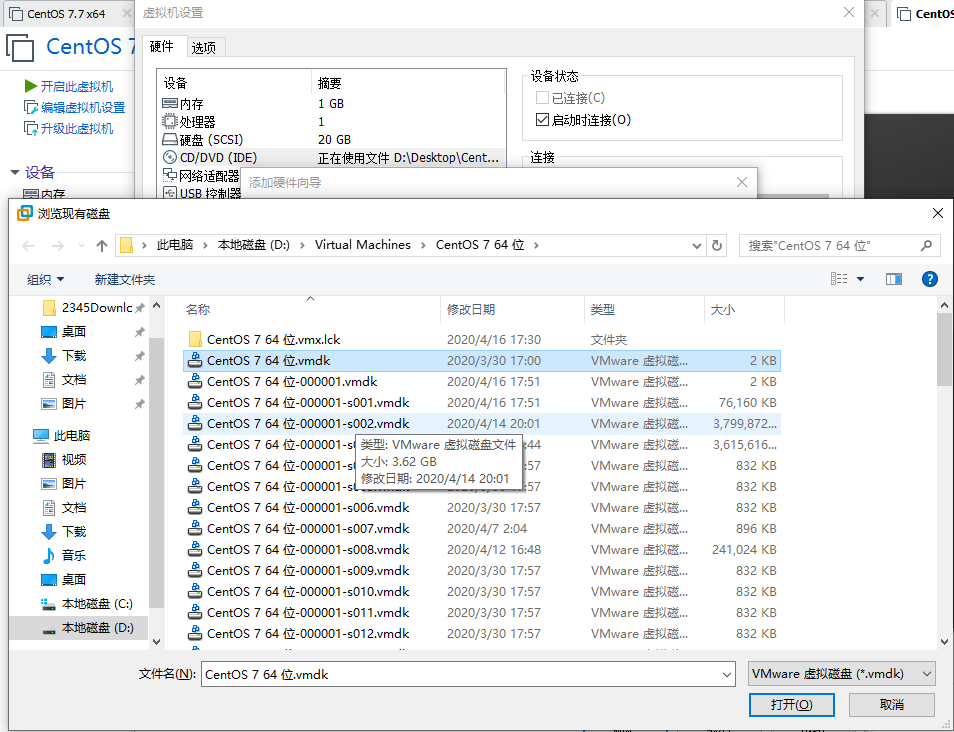Sort files by 大小 column

coord(723,310)
